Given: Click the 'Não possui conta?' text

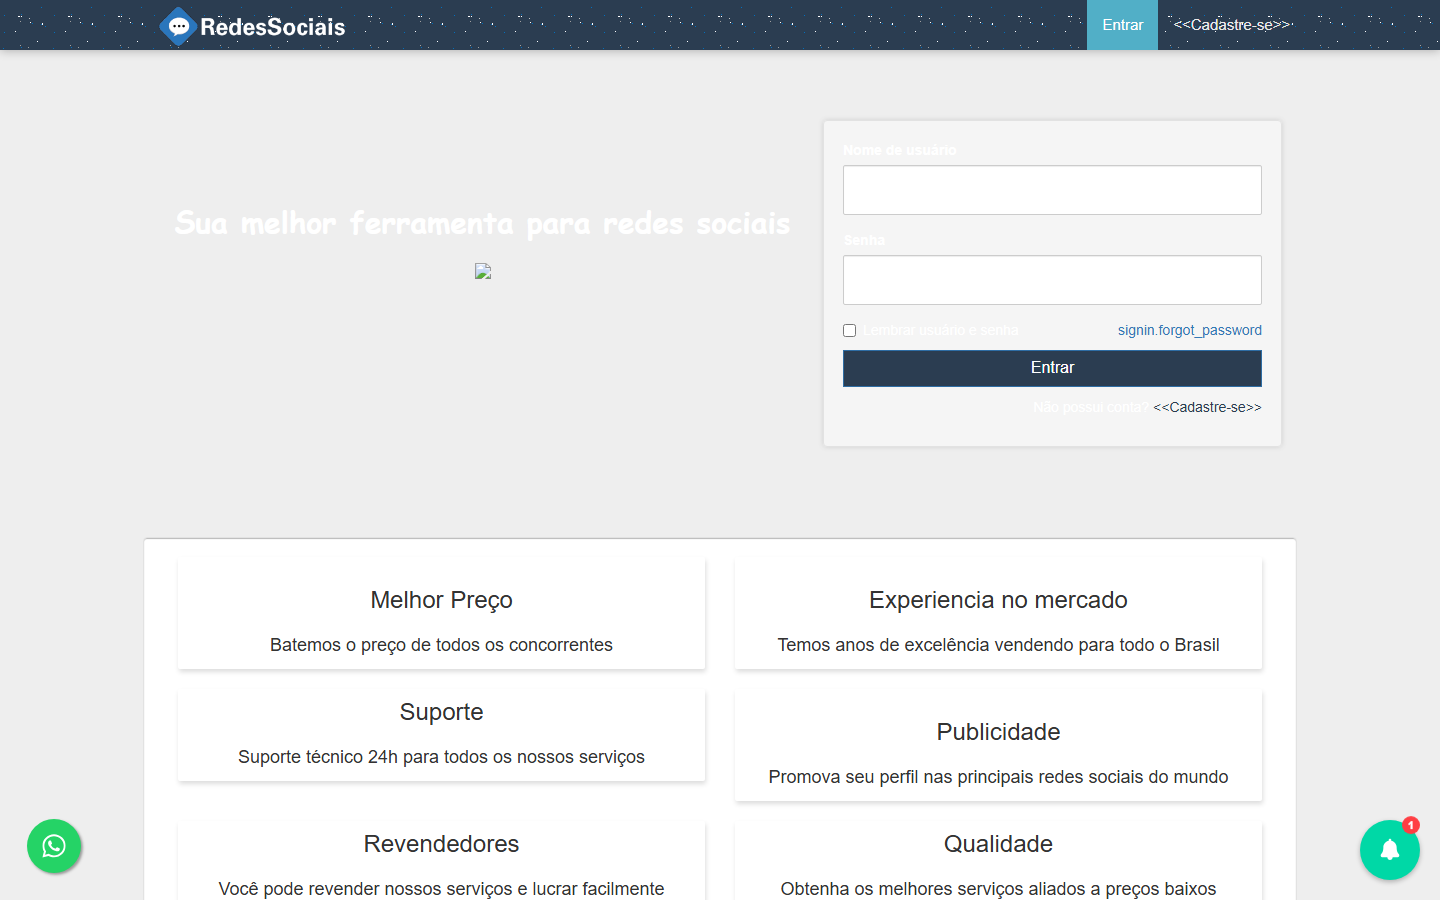Looking at the screenshot, I should click(x=1091, y=407).
